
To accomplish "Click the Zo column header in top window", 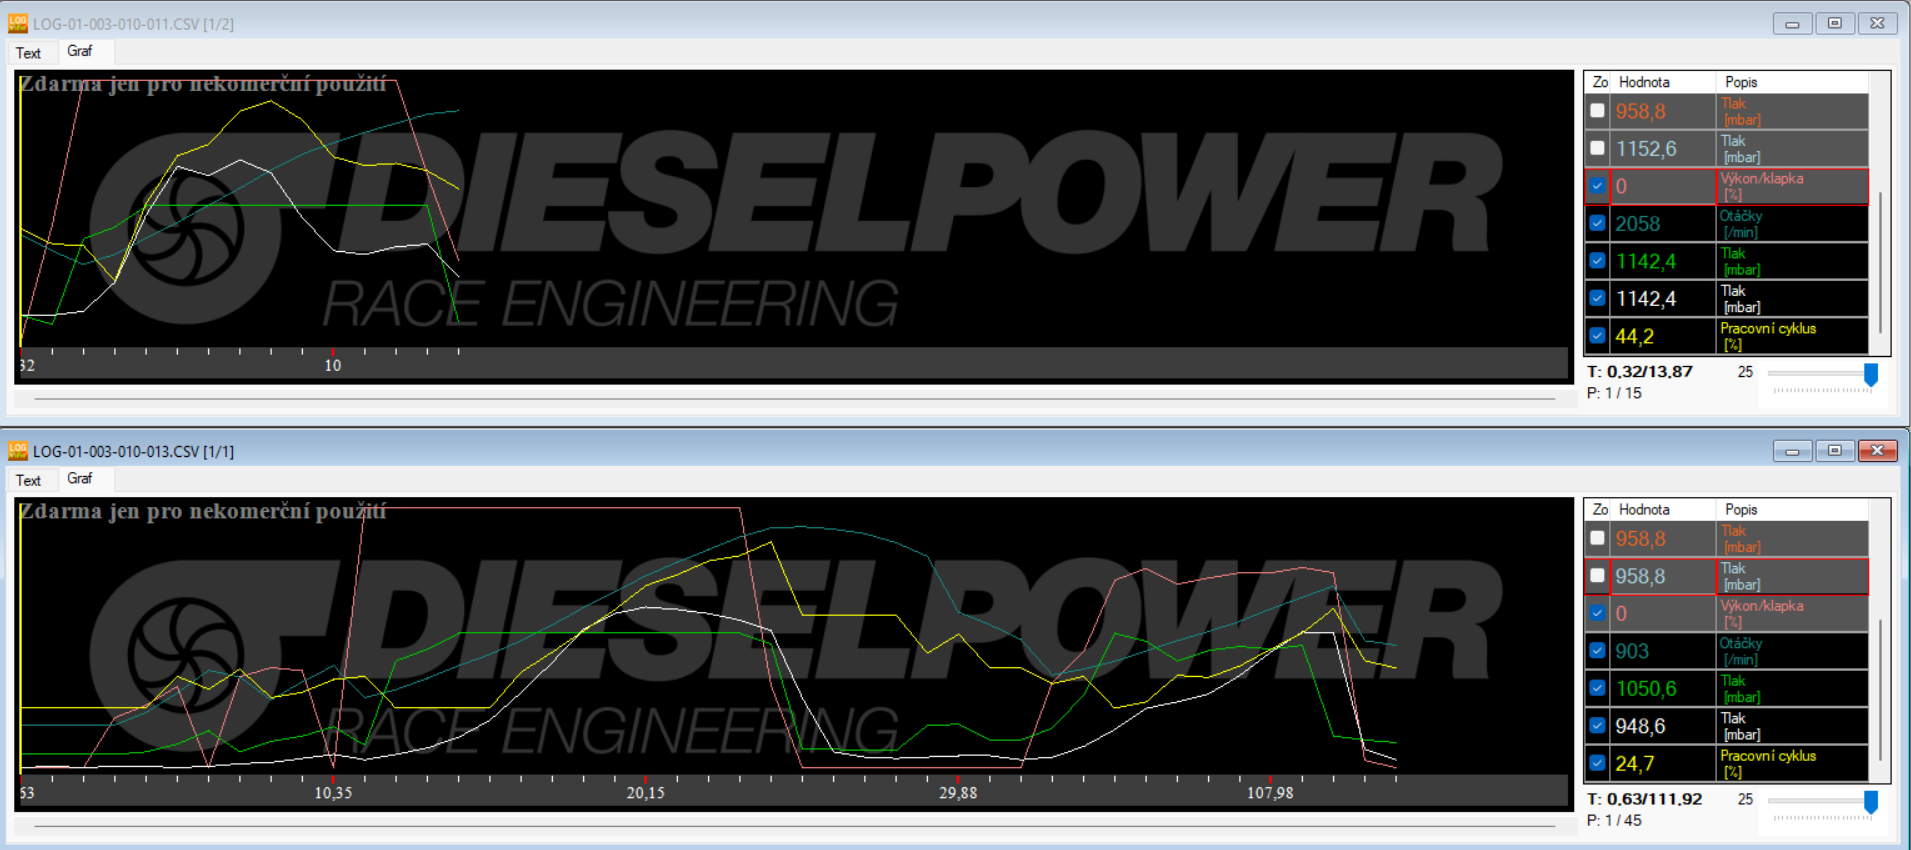I will click(x=1600, y=82).
